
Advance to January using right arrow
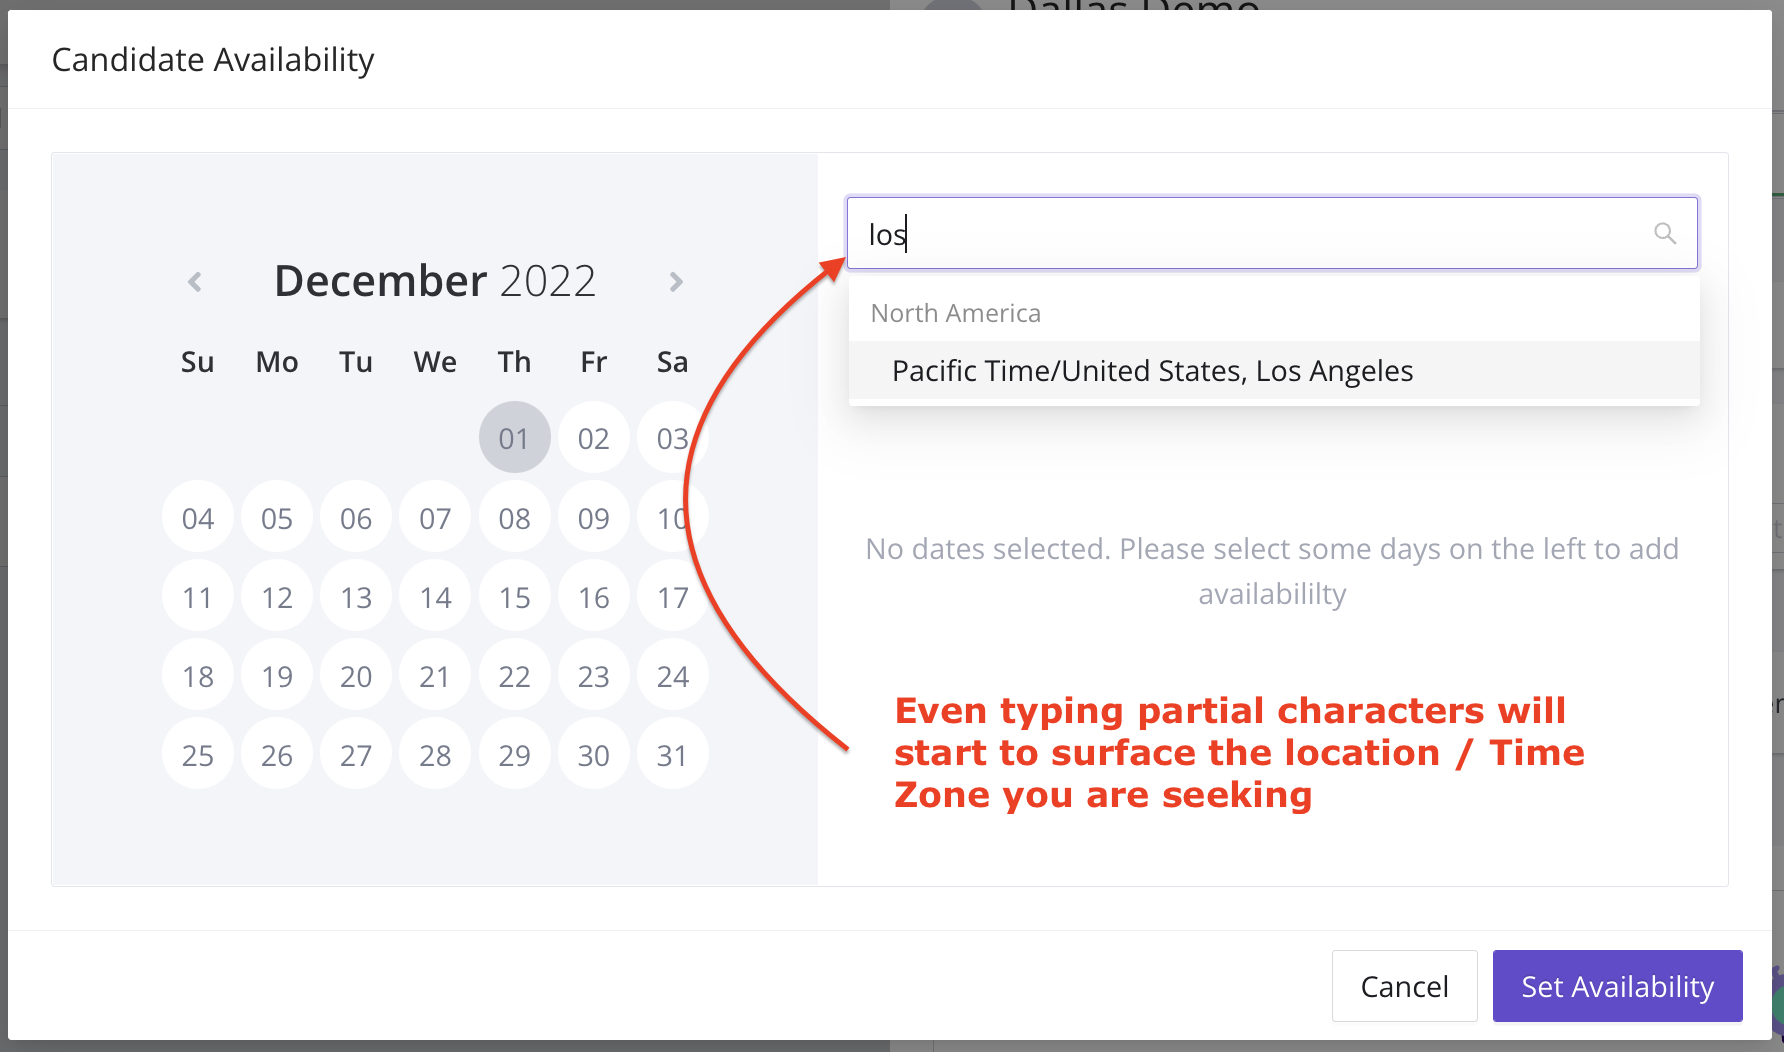(x=676, y=281)
